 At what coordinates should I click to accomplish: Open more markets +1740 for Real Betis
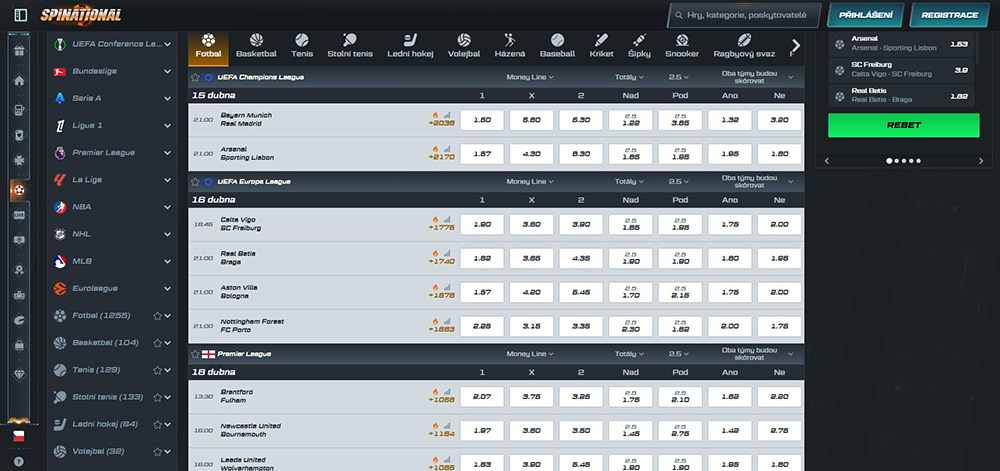tap(441, 261)
